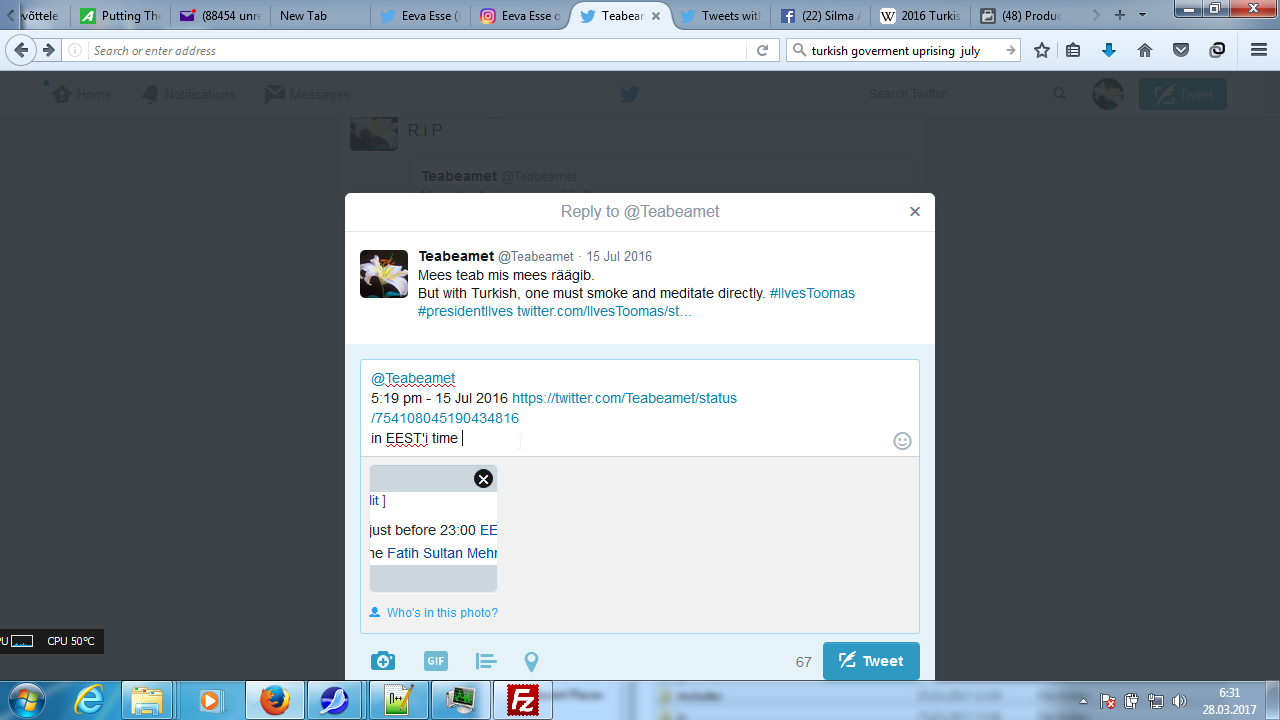Open the volume control in tray

pos(1179,701)
